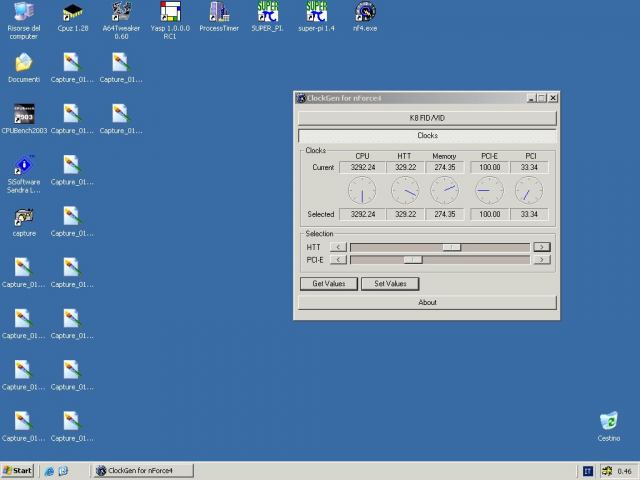Click the HTT slider thumb

(451, 247)
